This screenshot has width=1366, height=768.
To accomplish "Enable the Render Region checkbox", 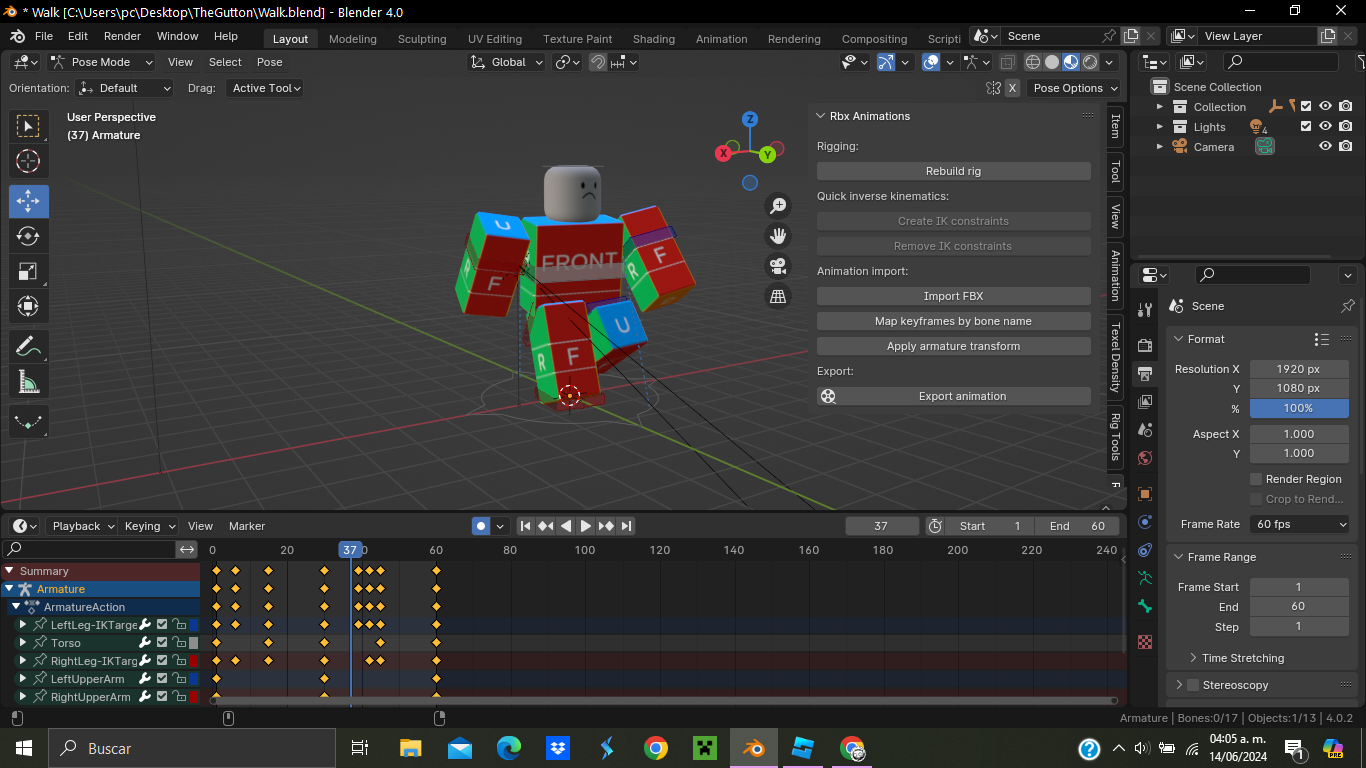I will coord(1256,479).
